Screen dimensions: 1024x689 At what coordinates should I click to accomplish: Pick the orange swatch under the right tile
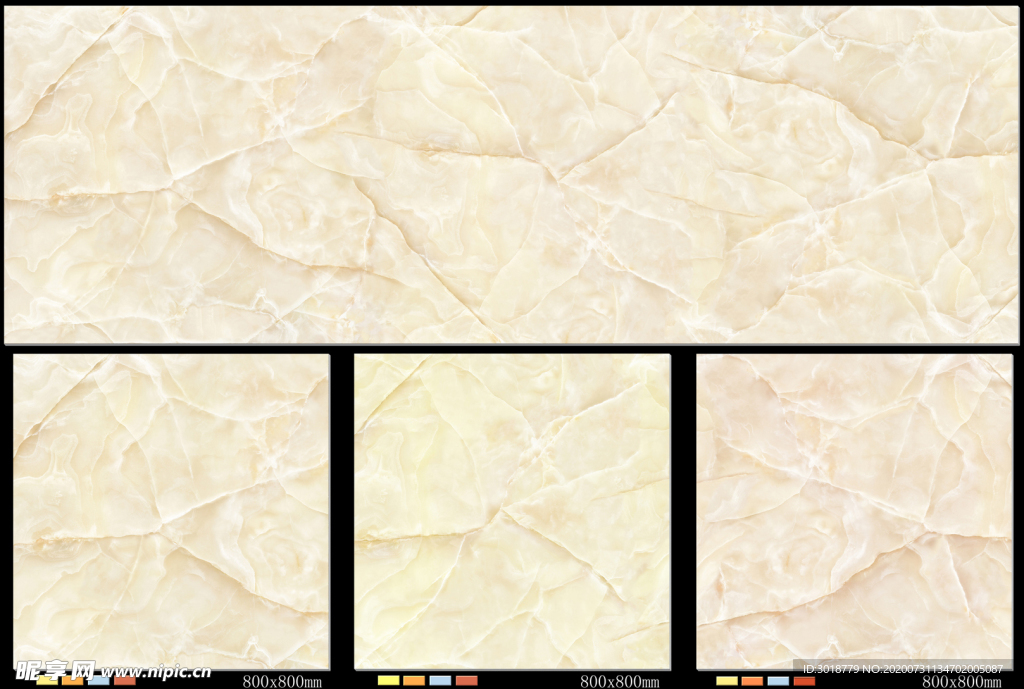752,681
